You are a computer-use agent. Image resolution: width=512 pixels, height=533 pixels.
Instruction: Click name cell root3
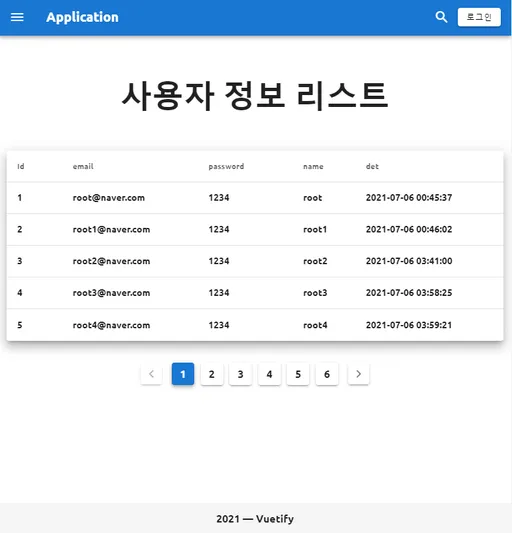315,293
